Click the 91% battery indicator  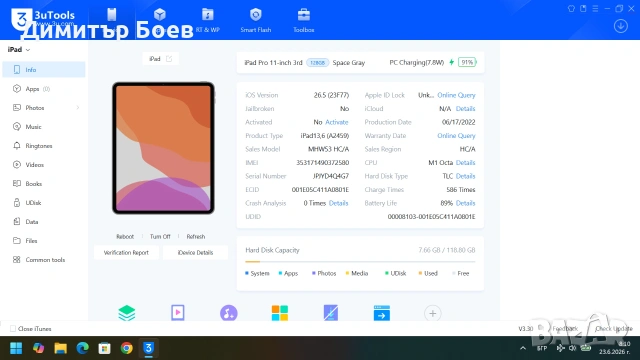click(467, 62)
